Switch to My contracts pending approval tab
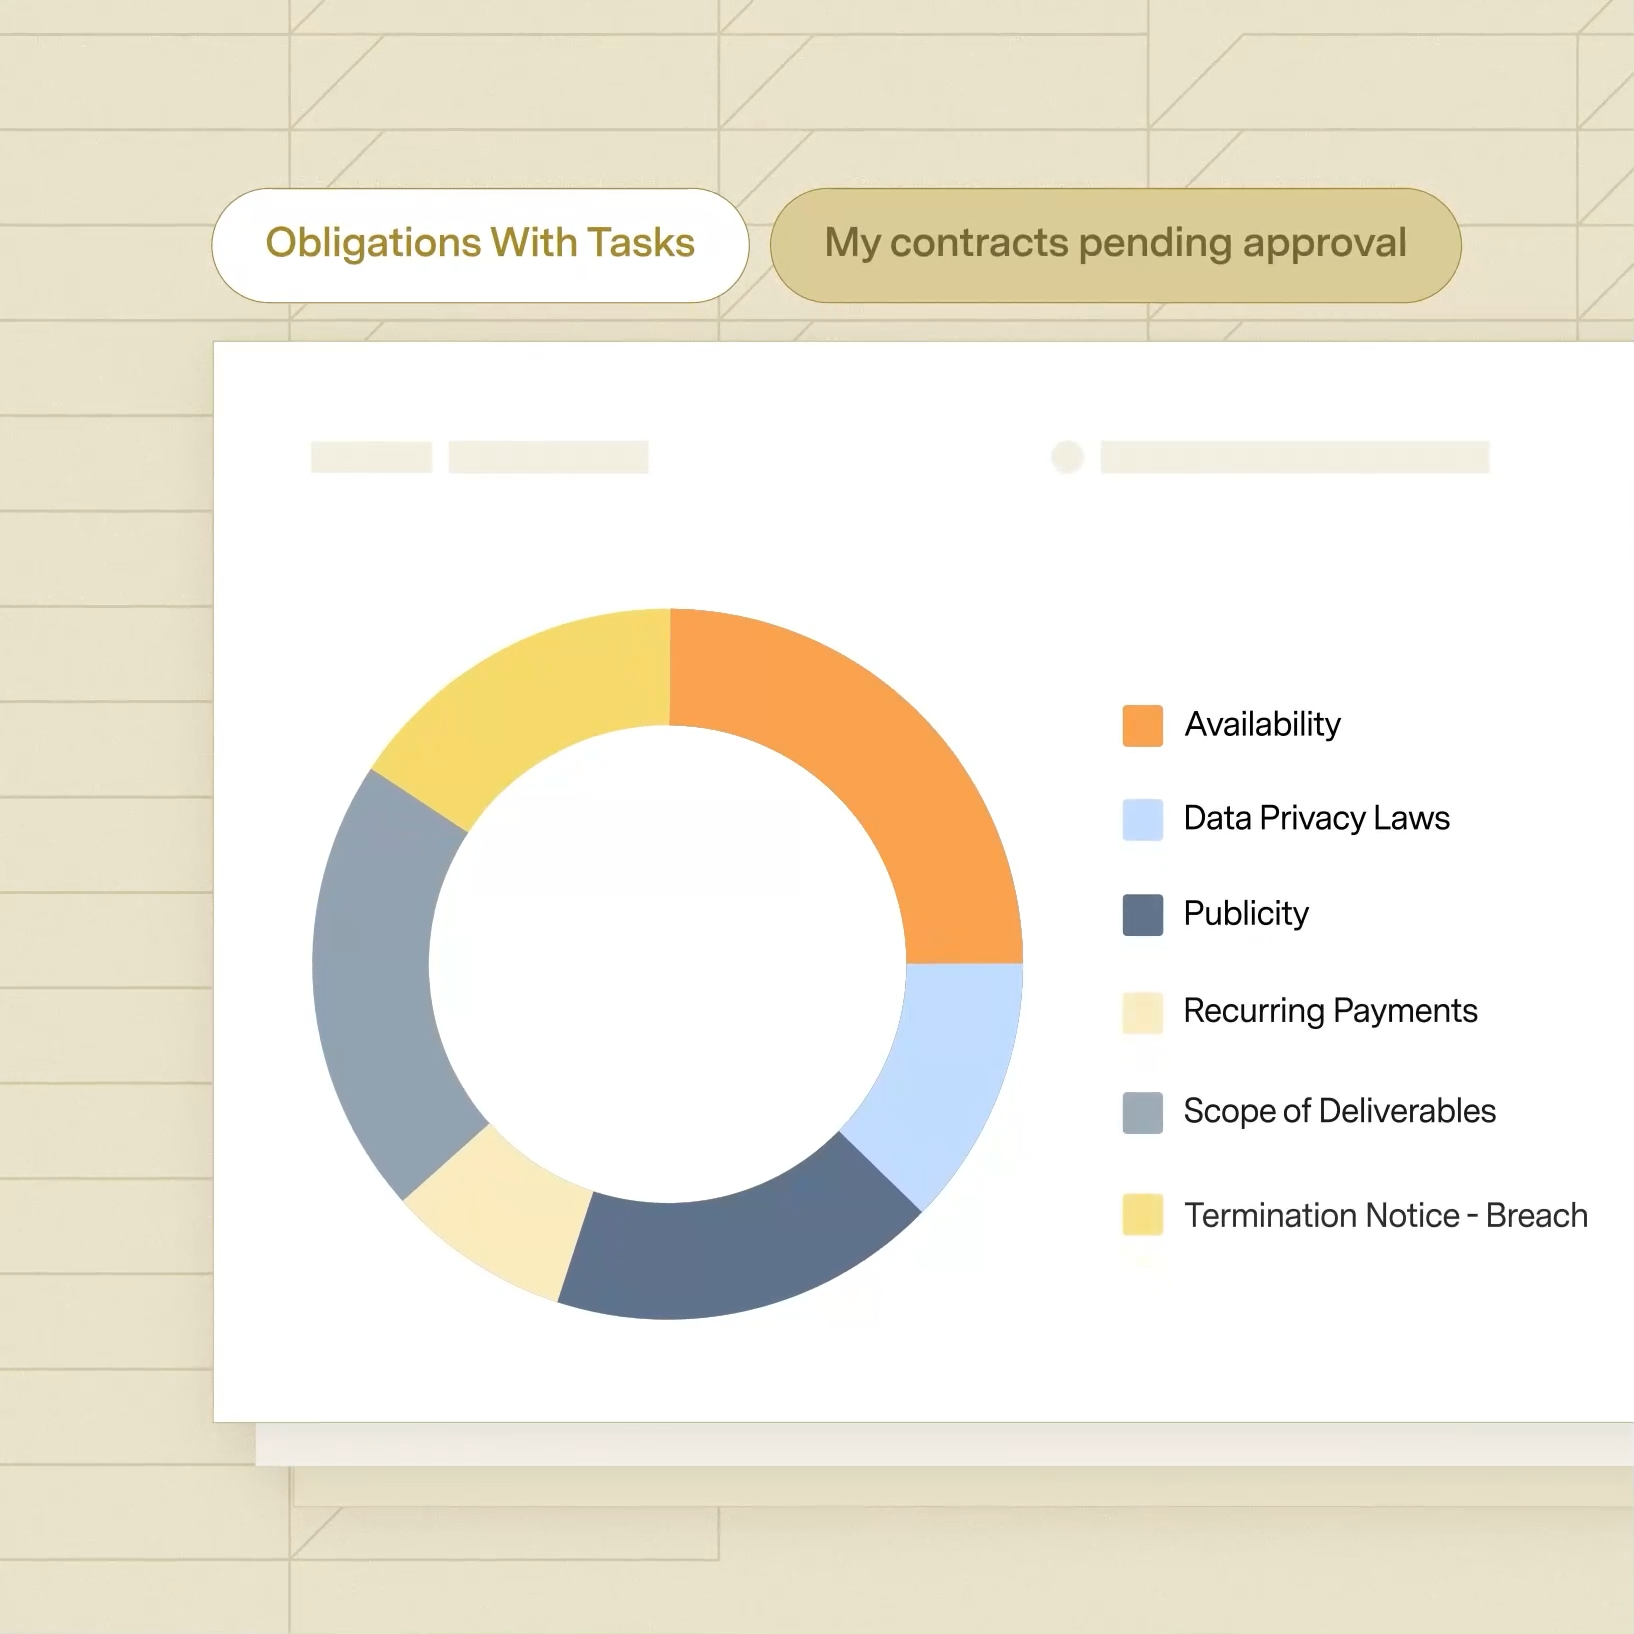The width and height of the screenshot is (1634, 1634). [x=1115, y=245]
